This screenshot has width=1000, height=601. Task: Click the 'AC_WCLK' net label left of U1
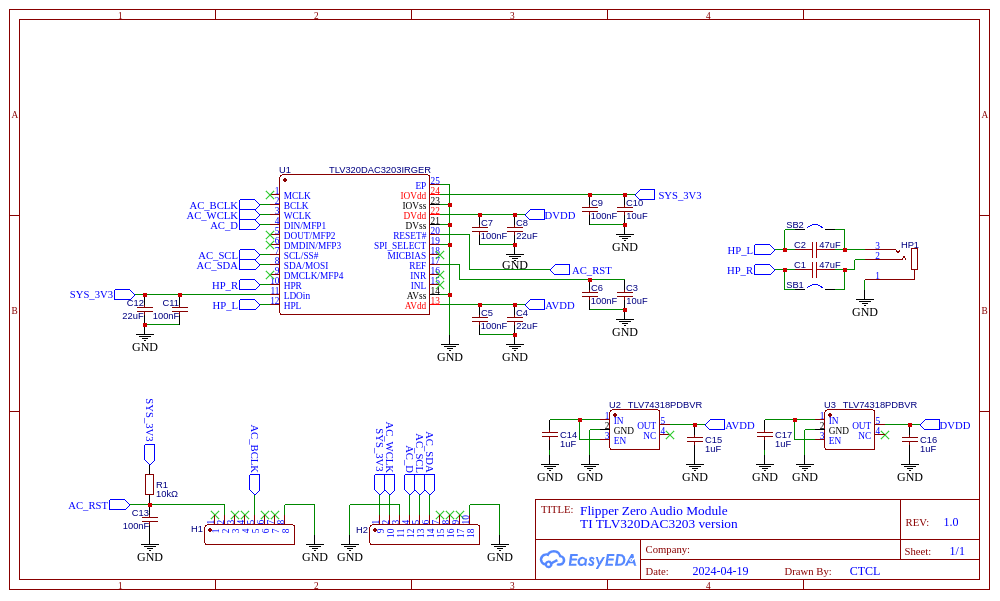212,216
